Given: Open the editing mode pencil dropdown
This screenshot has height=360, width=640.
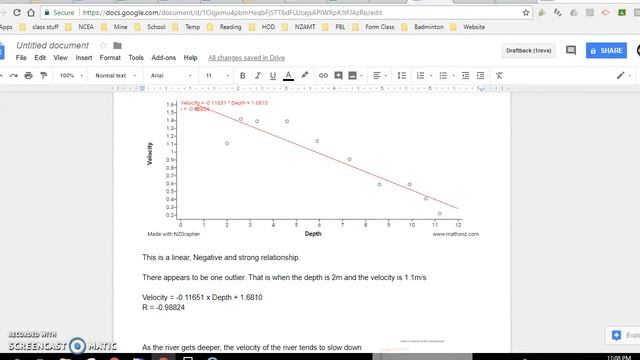Looking at the screenshot, I should click(624, 76).
